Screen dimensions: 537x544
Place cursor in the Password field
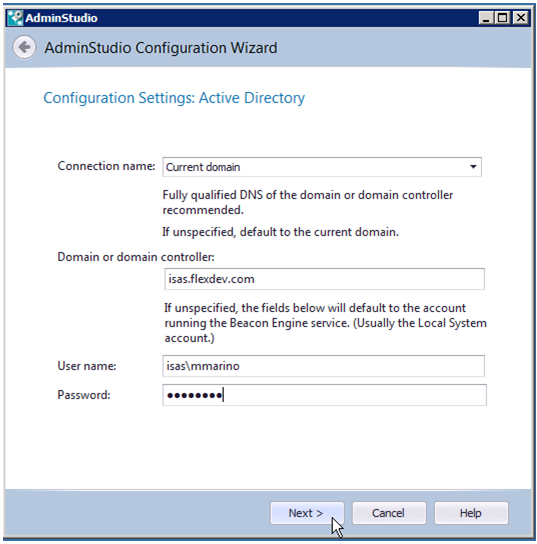pyautogui.click(x=324, y=395)
